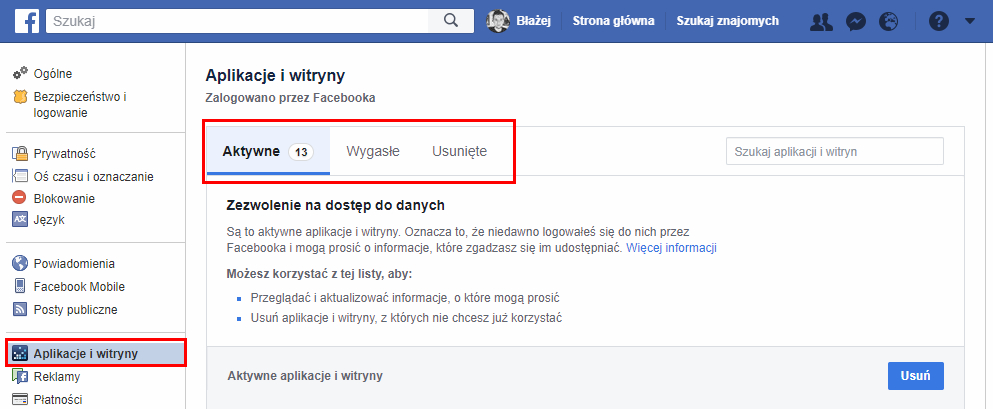The width and height of the screenshot is (993, 409).
Task: Open Posty publiczne settings
Action: tap(75, 310)
